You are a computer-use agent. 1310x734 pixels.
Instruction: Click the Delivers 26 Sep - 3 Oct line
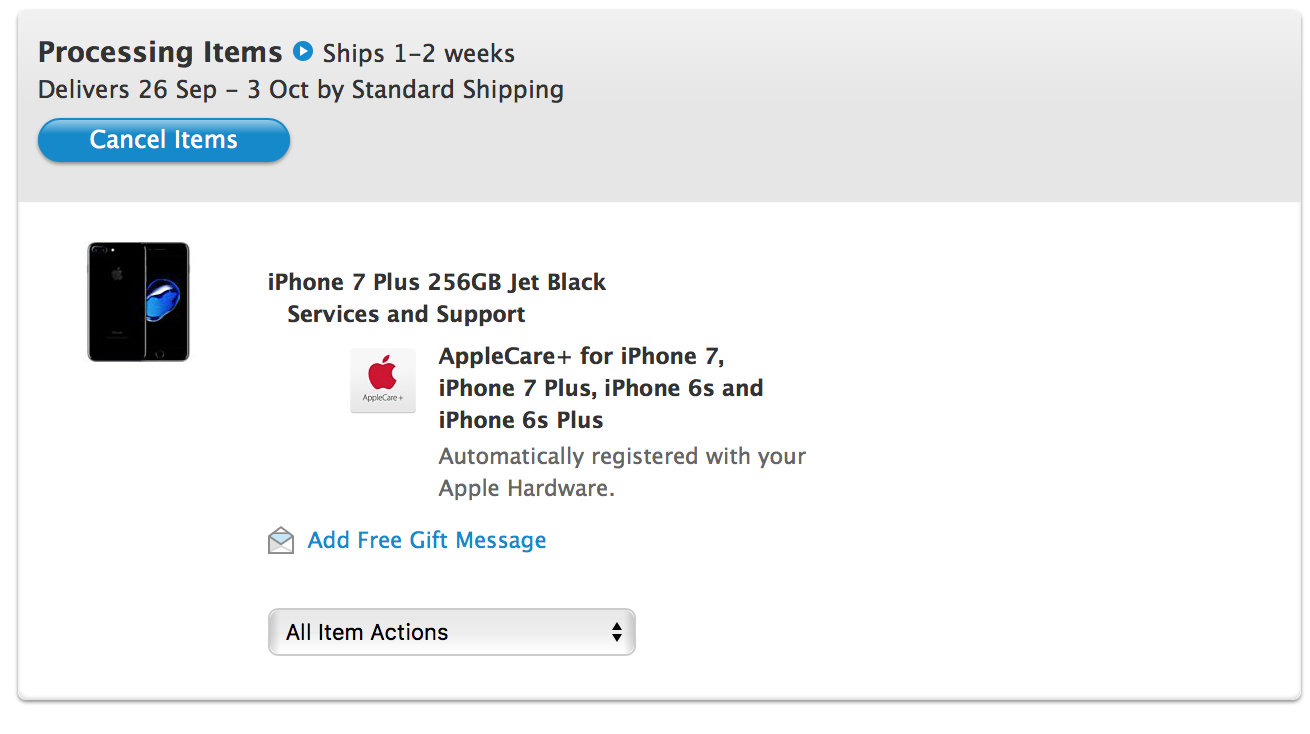click(301, 90)
